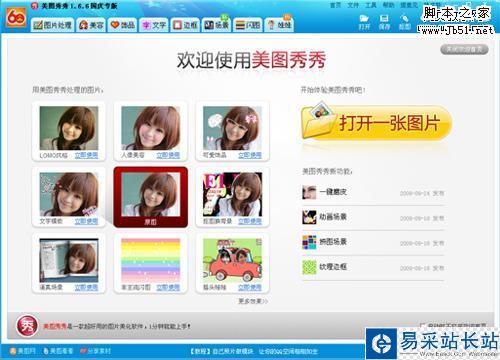The width and height of the screenshot is (500, 360).
Task: Click the 动画场景 feature icon
Action: coord(309,217)
